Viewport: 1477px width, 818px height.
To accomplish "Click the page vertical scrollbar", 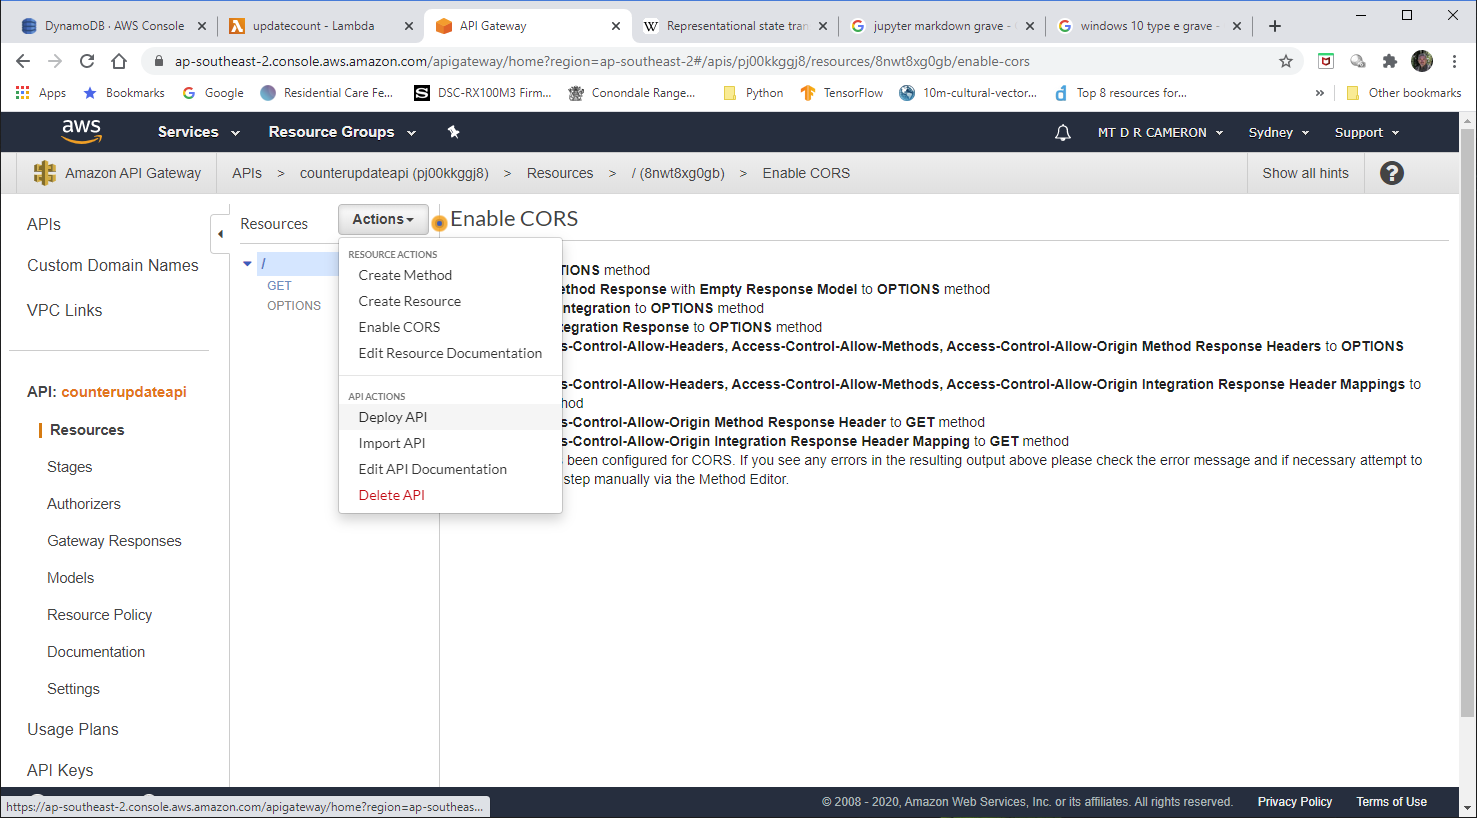I will (x=1468, y=421).
